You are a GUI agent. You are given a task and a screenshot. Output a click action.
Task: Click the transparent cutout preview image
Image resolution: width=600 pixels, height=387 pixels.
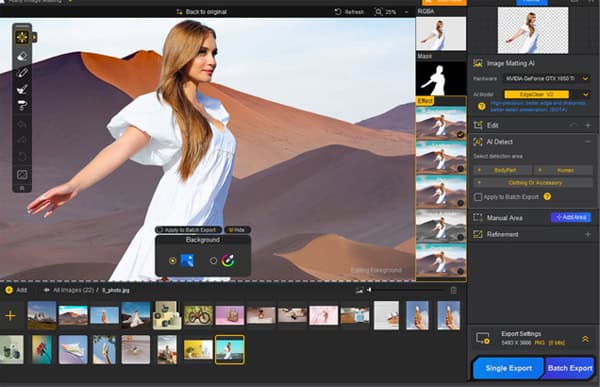(533, 30)
